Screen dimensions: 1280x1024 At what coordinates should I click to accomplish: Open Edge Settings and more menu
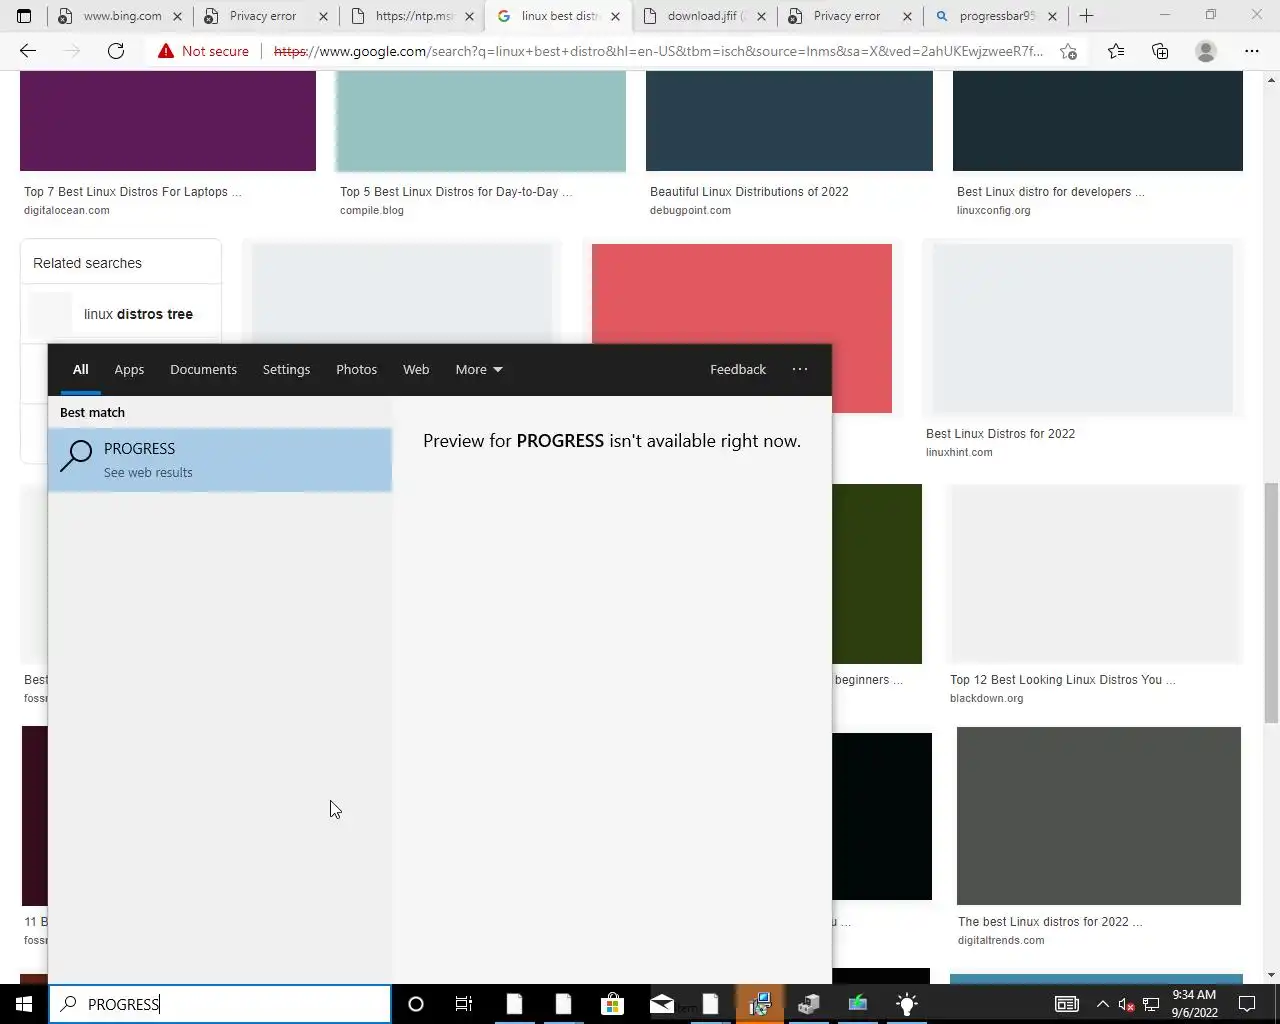pos(1252,51)
